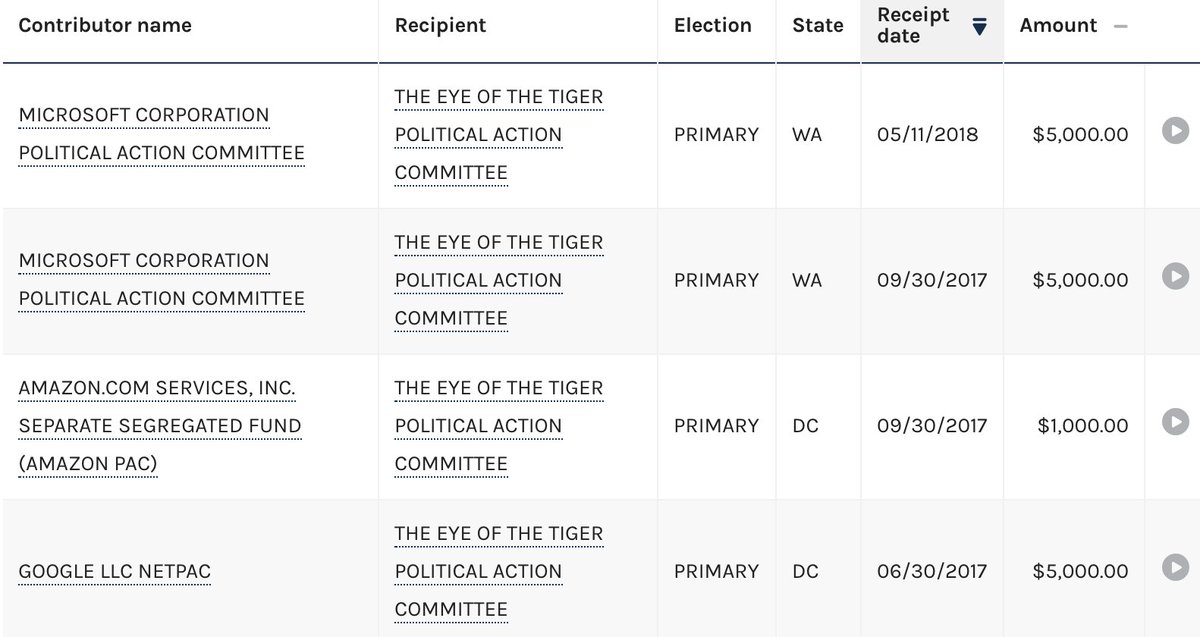
Task: Open the first Microsoft Corporation Political Action Committee link
Action: click(x=162, y=134)
